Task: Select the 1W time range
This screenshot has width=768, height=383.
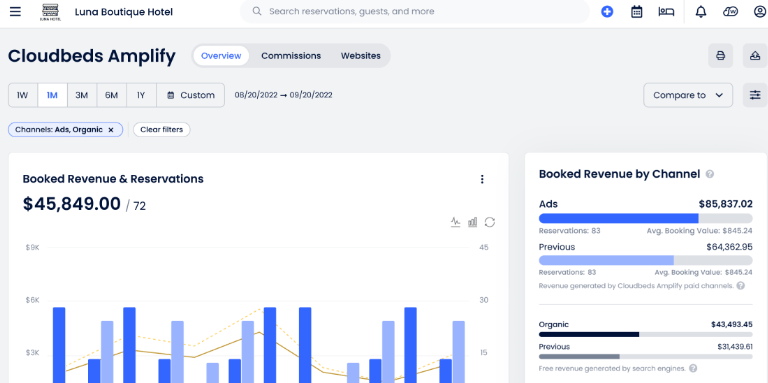Action: point(23,95)
